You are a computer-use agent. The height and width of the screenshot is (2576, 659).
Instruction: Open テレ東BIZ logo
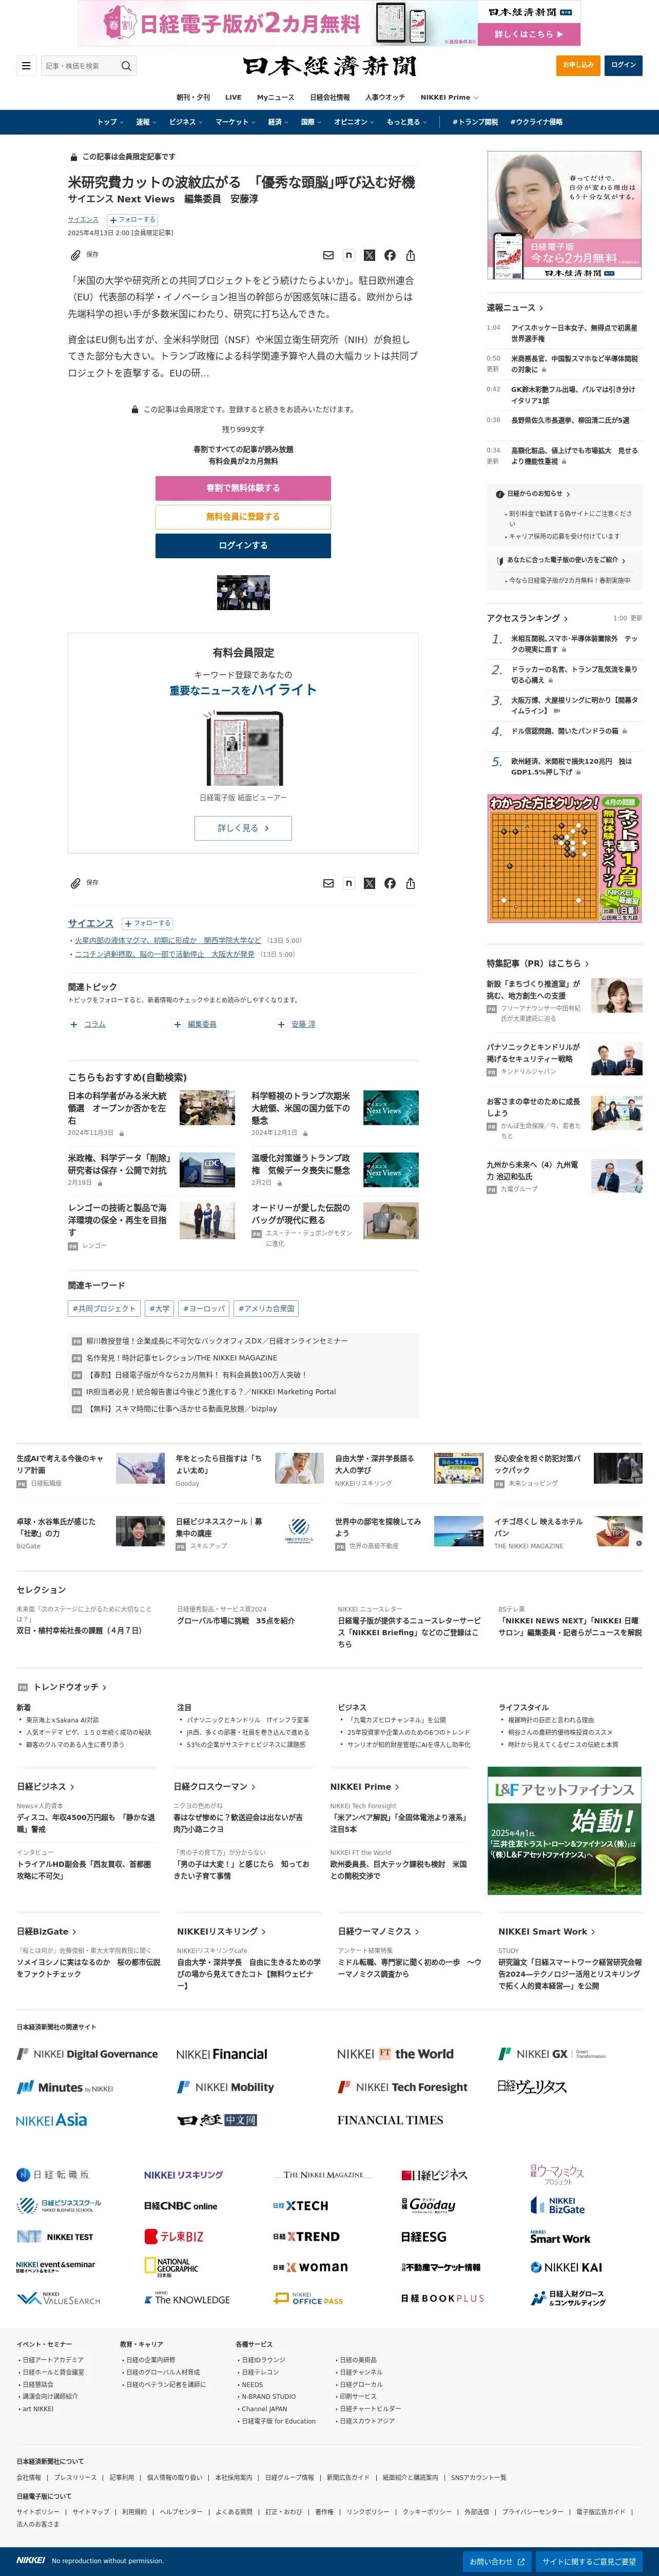click(174, 2236)
